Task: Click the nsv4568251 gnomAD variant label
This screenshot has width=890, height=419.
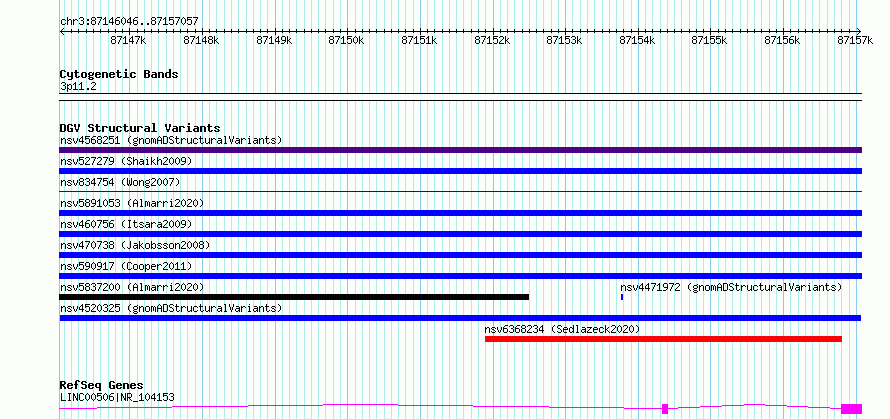Action: point(171,140)
